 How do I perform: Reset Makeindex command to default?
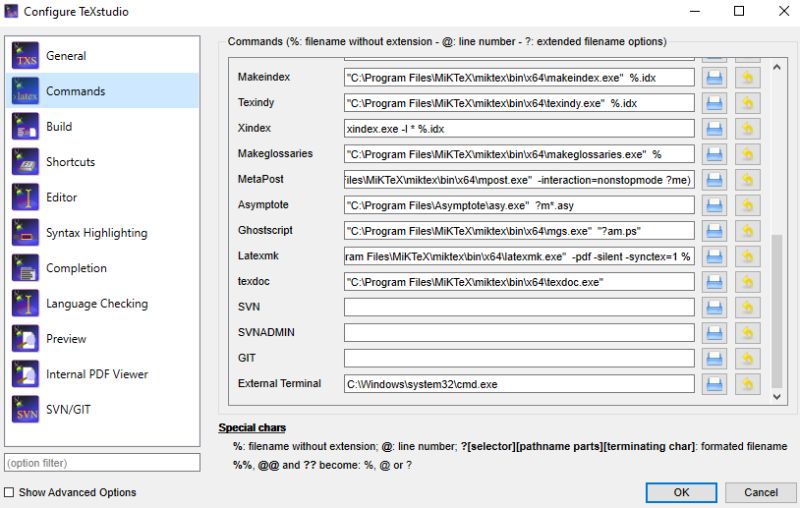[747, 78]
